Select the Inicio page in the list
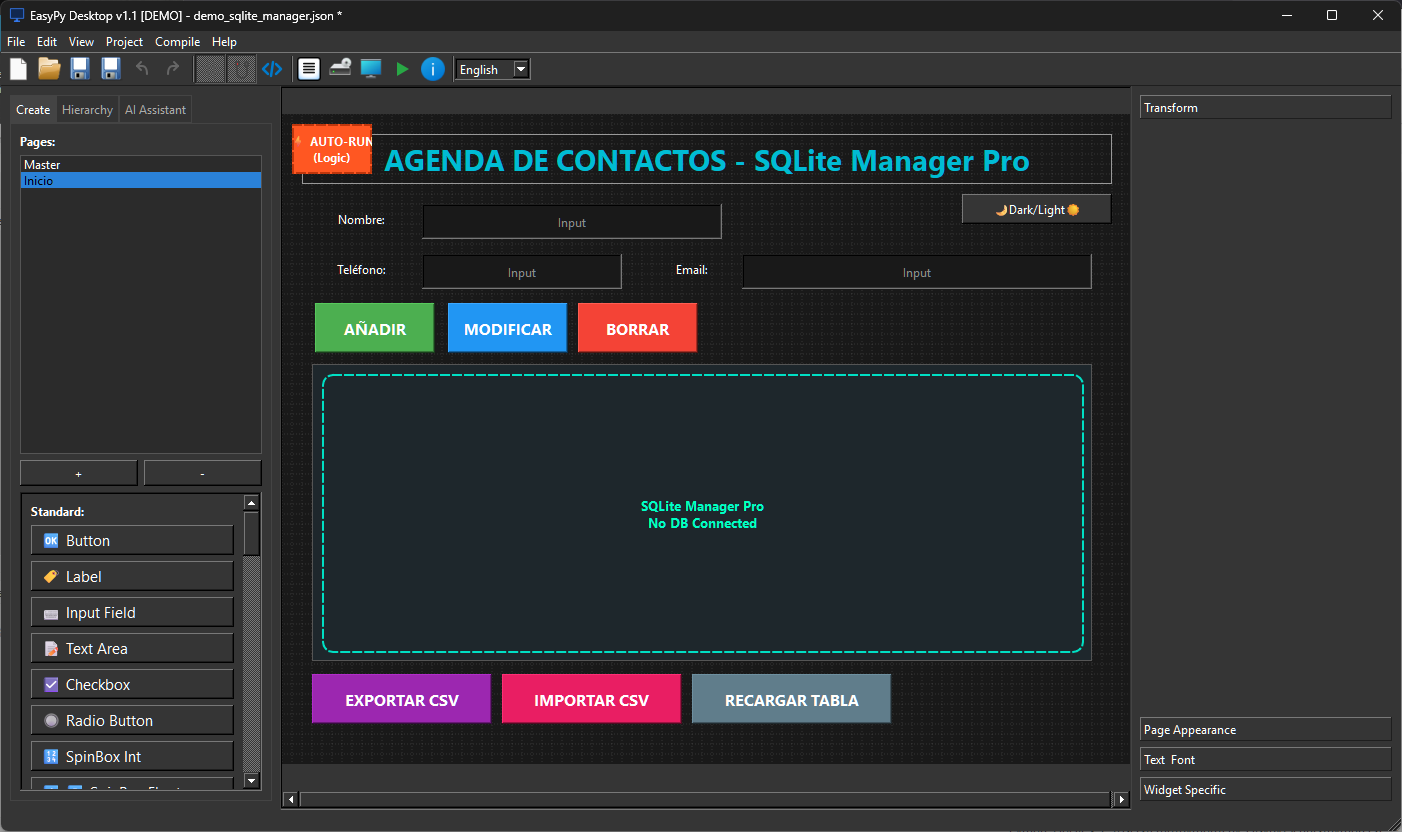1402x832 pixels. pos(141,181)
